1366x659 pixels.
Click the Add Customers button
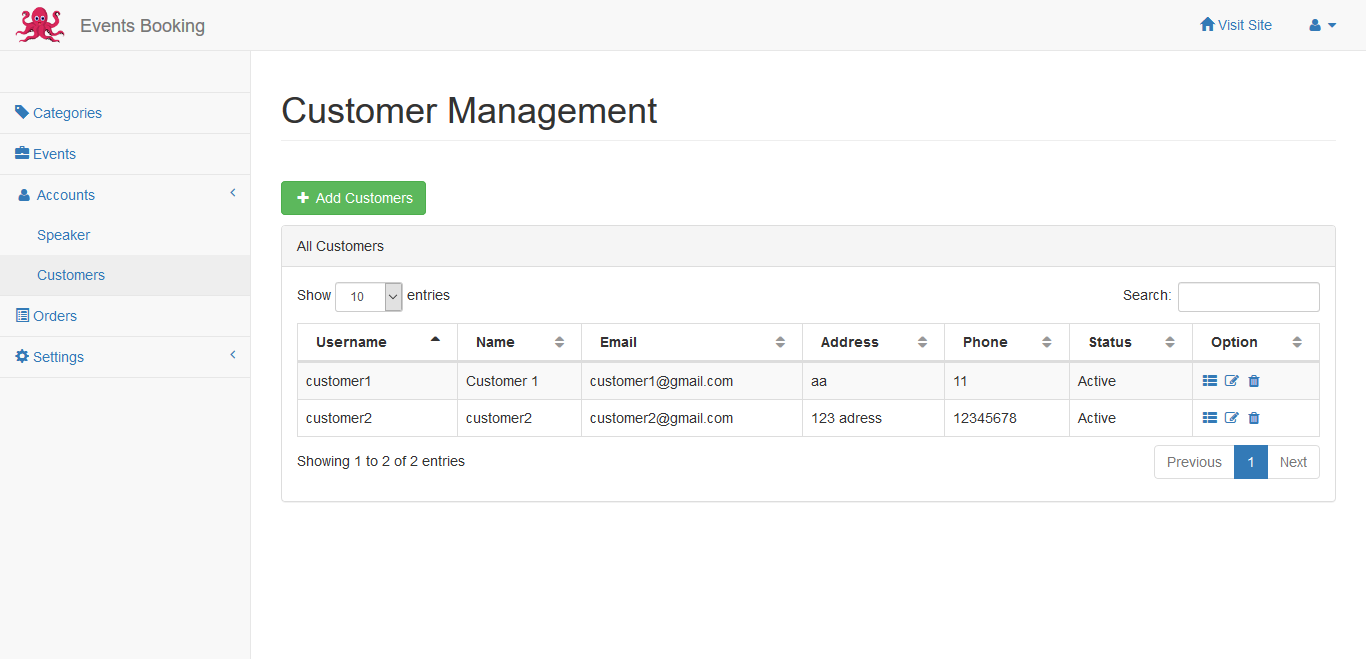353,198
